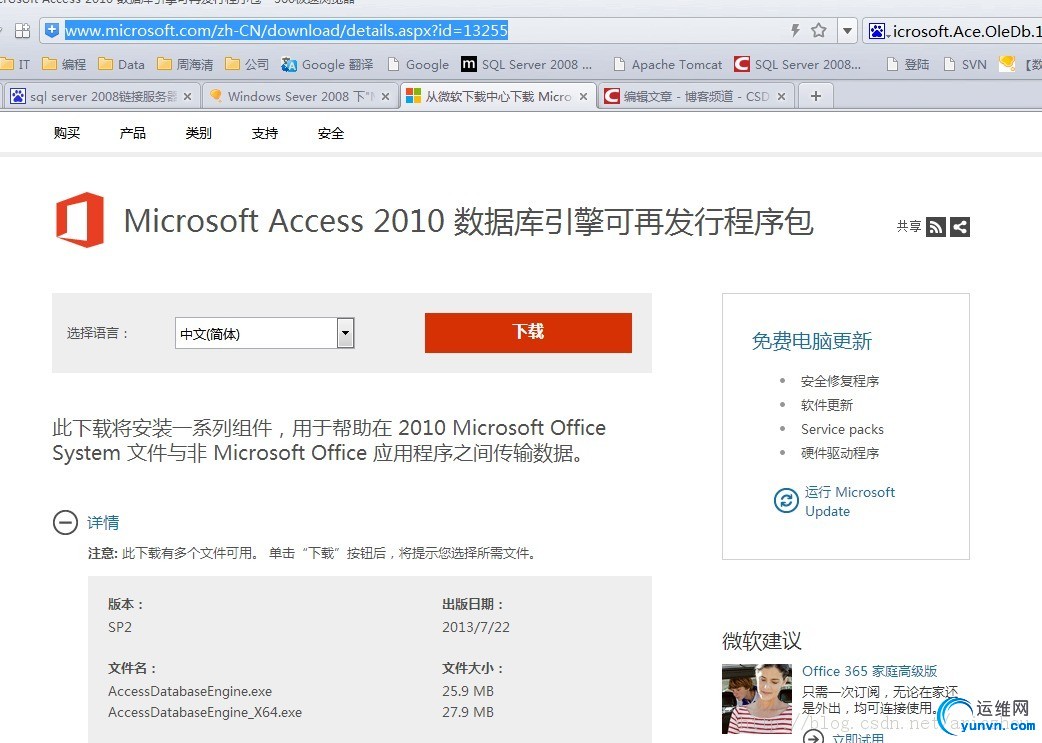Click the file name AccessDatabaseEngine_X64.exe
Image resolution: width=1042 pixels, height=743 pixels.
205,712
